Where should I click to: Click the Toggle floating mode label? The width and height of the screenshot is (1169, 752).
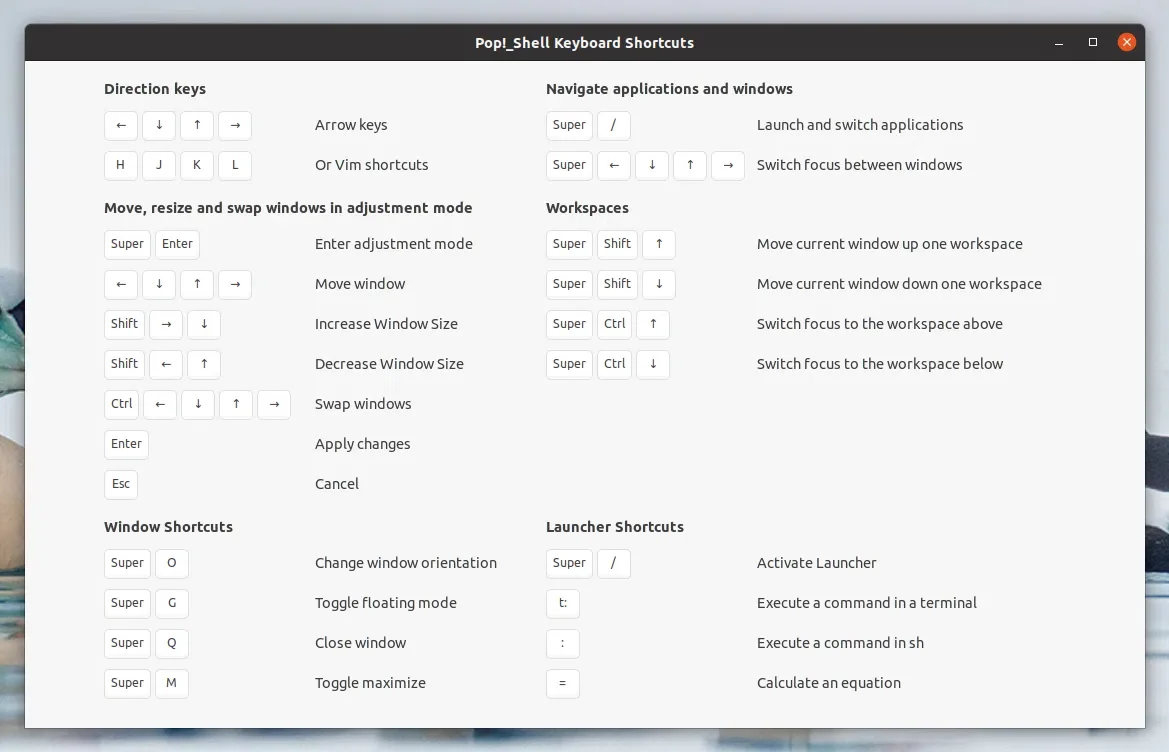tap(385, 604)
